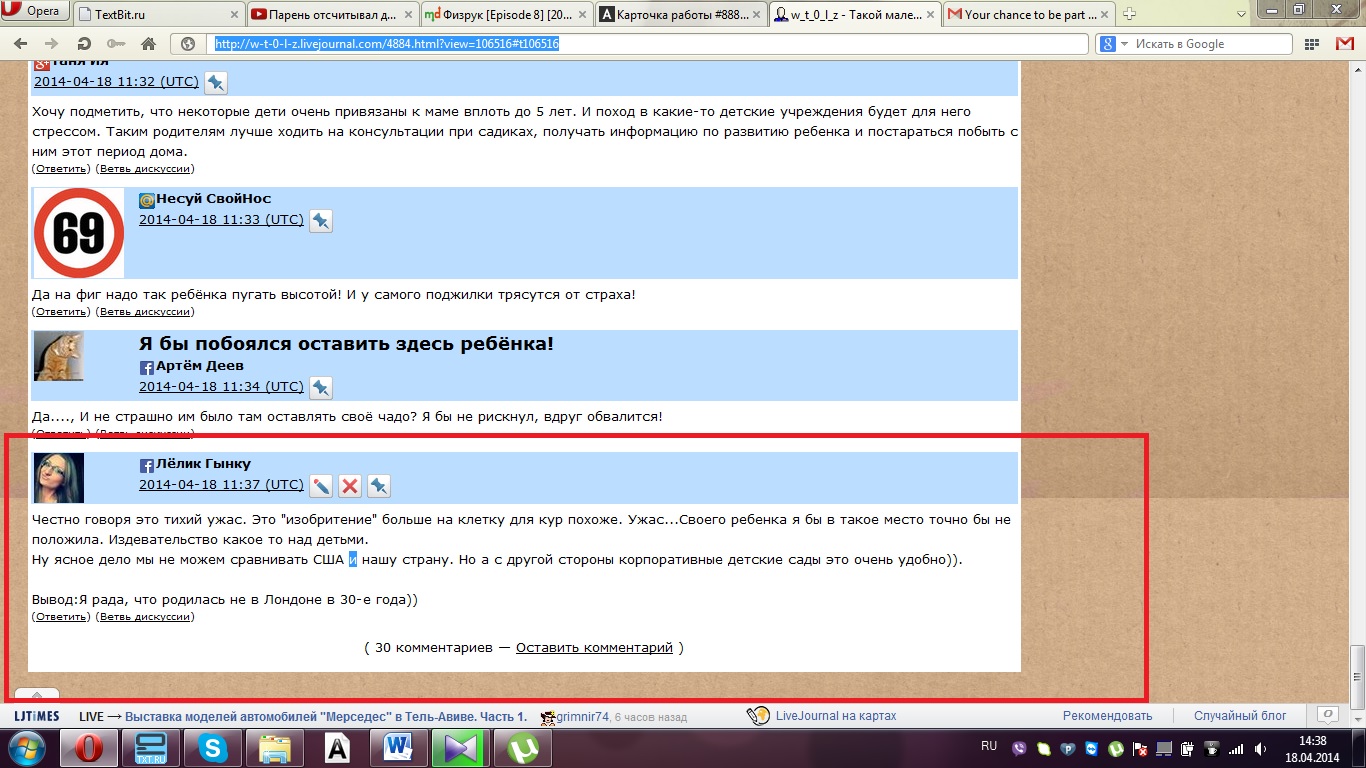Click the 2014-04-18 11:37 timestamp link
Viewport: 1366px width, 768px height.
tap(221, 485)
